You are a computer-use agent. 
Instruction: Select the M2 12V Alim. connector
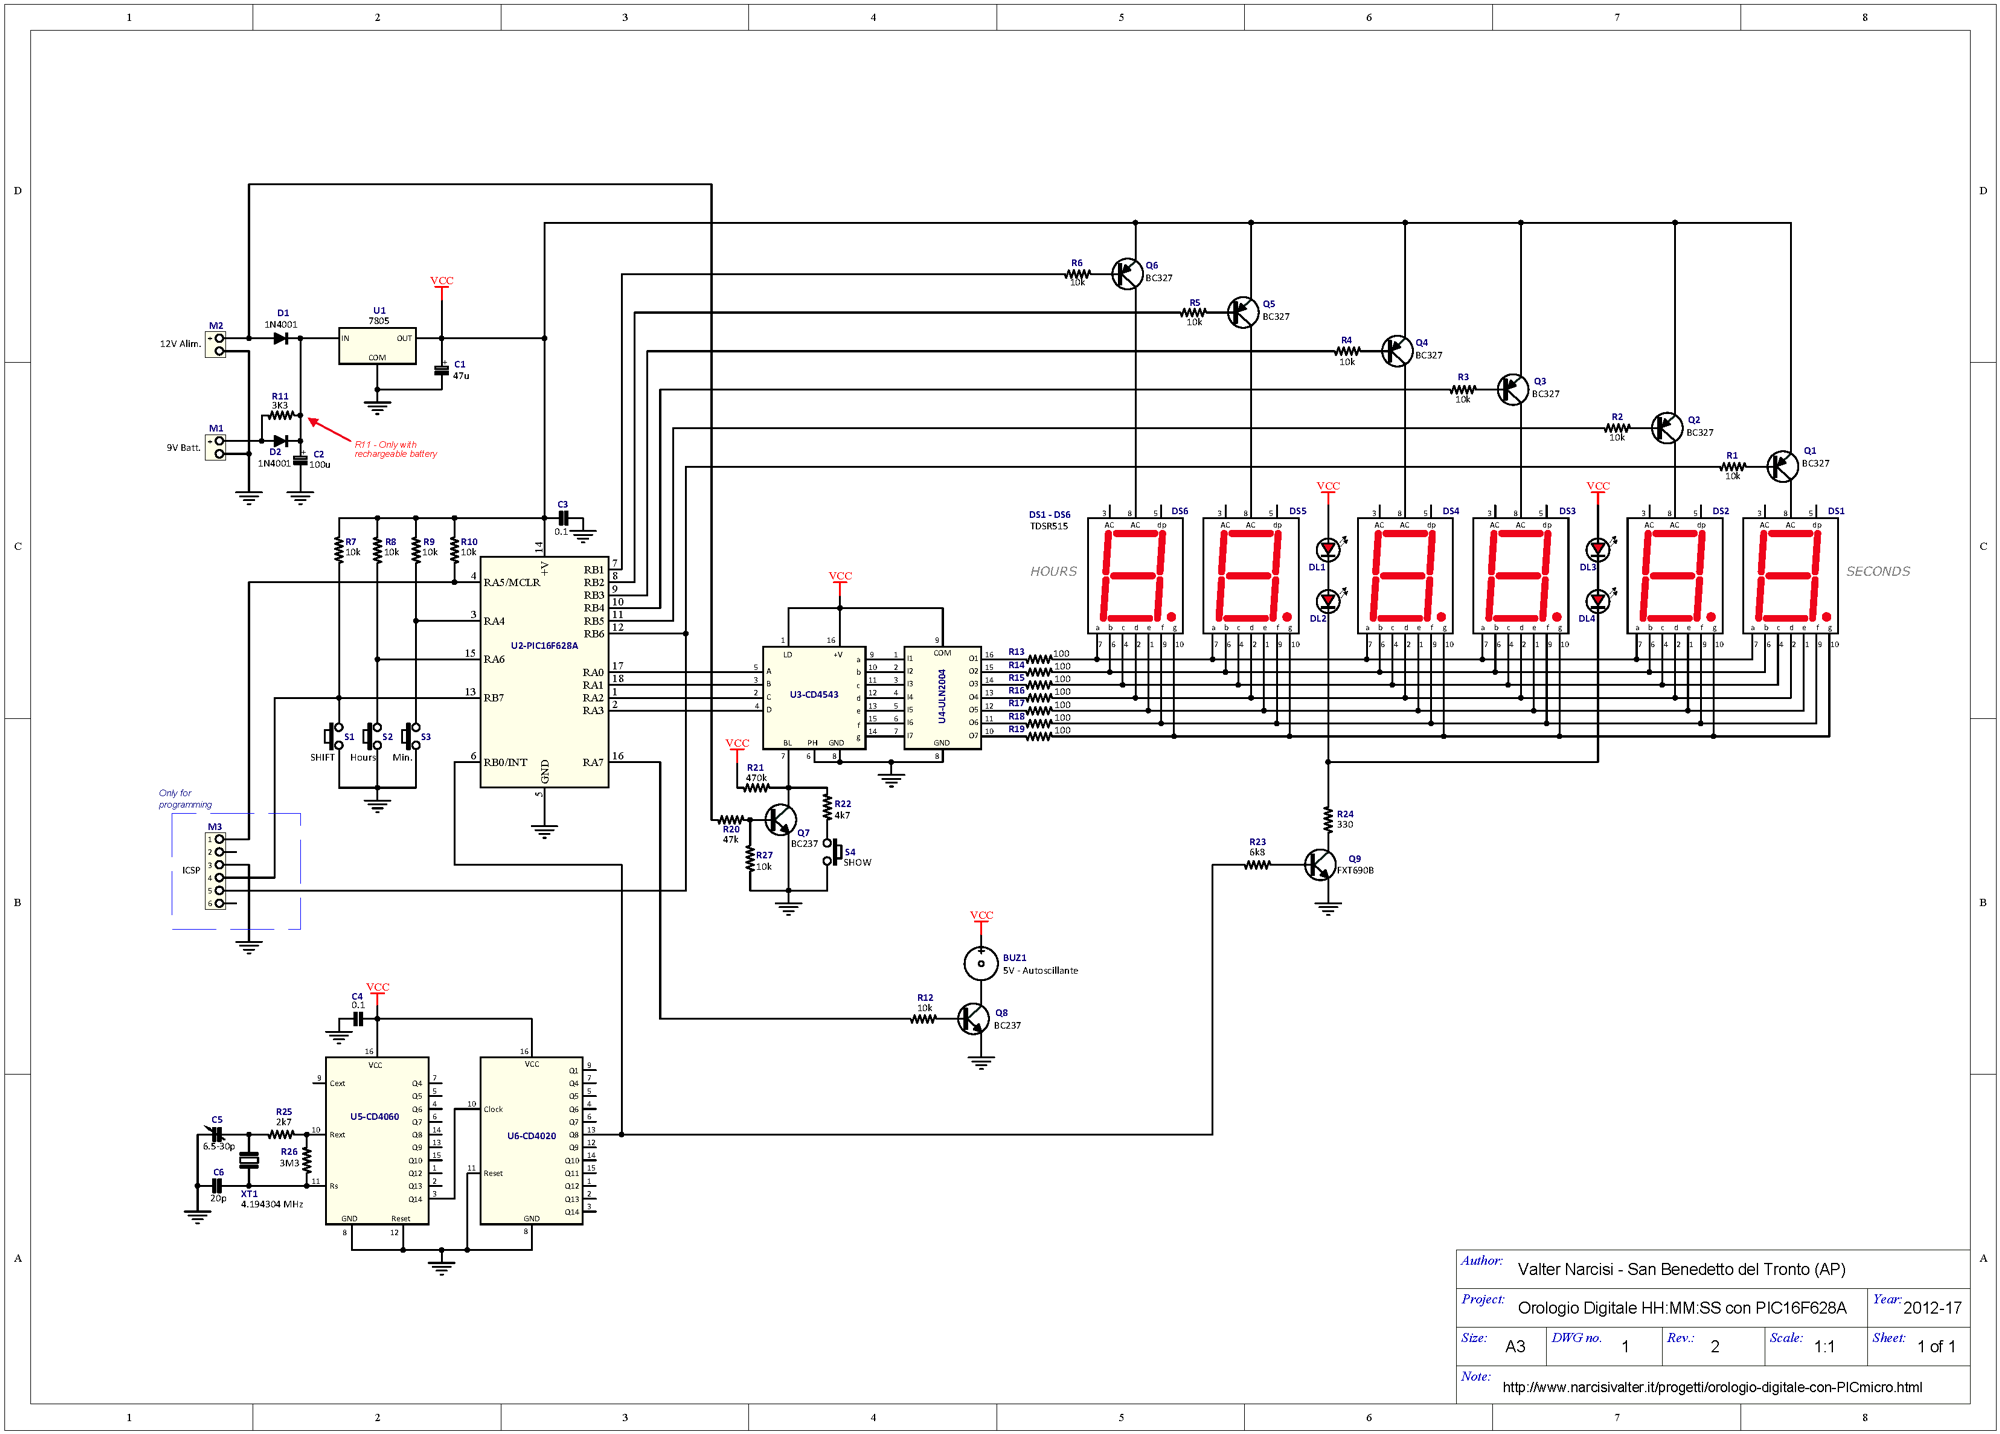click(x=216, y=344)
